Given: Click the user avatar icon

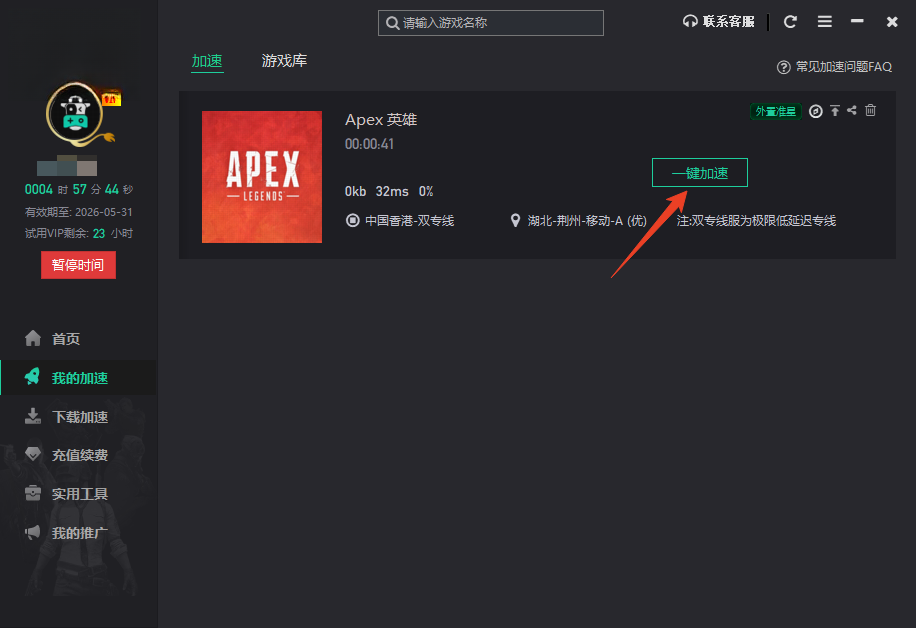Looking at the screenshot, I should pyautogui.click(x=75, y=113).
